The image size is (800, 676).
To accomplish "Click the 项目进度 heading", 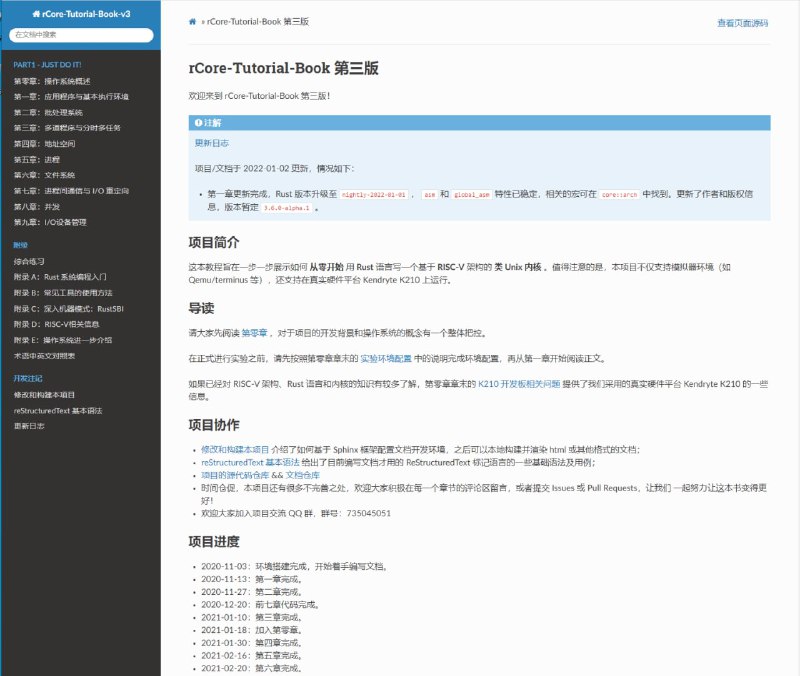I will [x=214, y=541].
